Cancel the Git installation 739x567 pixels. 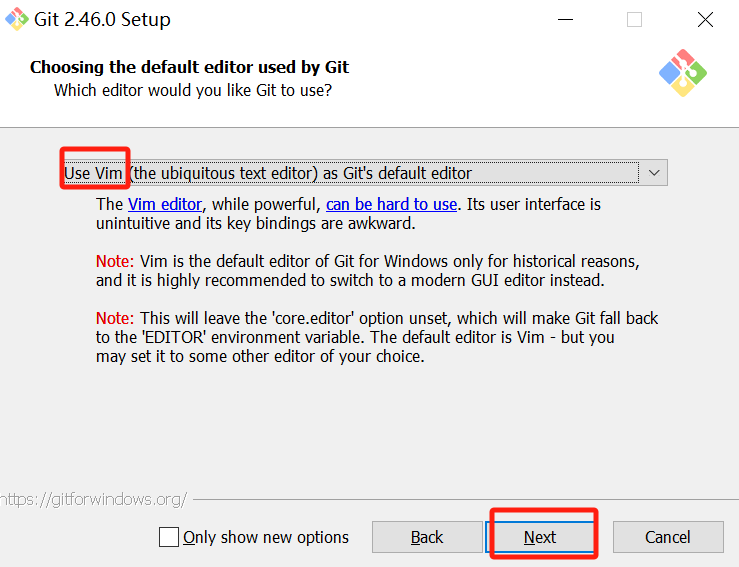(667, 537)
